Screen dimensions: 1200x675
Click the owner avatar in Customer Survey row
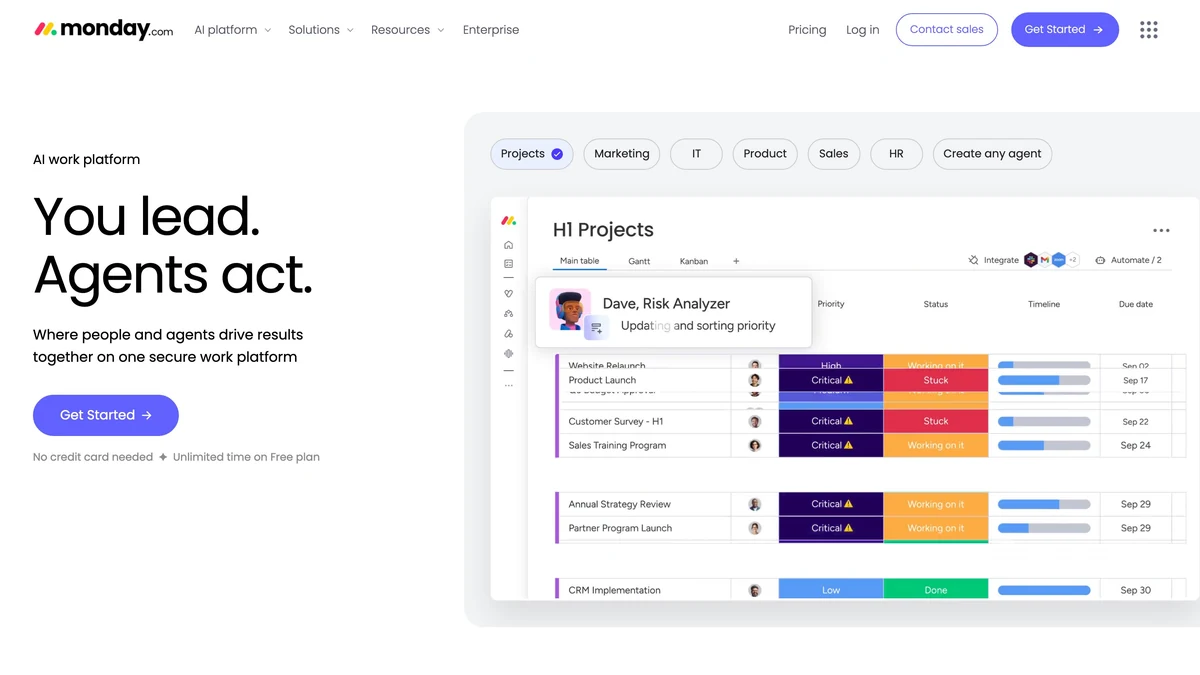click(x=755, y=421)
